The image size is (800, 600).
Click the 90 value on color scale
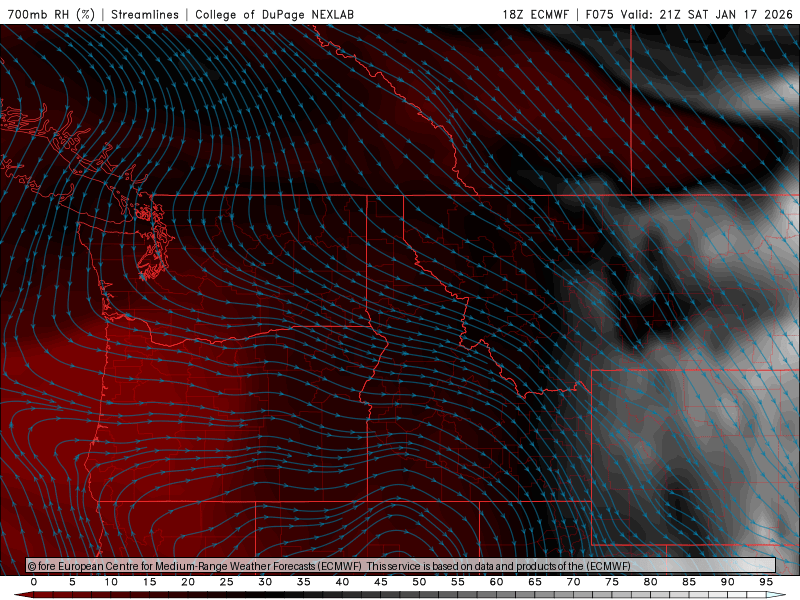[x=728, y=582]
